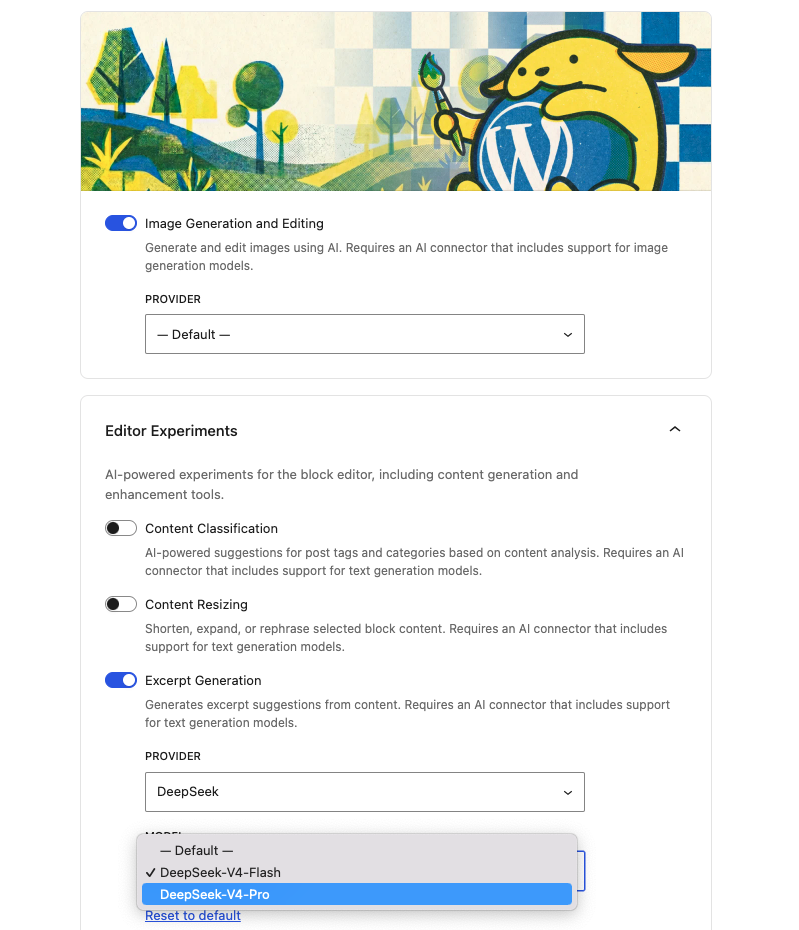Image resolution: width=799 pixels, height=930 pixels.
Task: Open the Excerpt Generation DeepSeek provider select
Action: point(365,792)
